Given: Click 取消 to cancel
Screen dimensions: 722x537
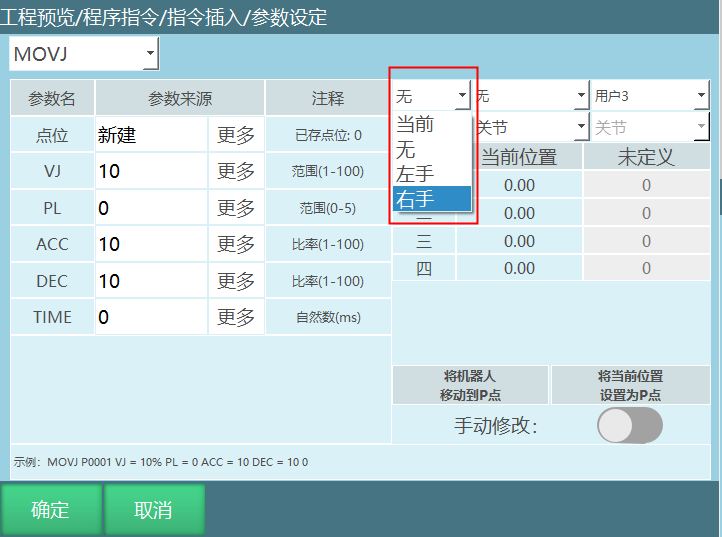Looking at the screenshot, I should coord(154,510).
